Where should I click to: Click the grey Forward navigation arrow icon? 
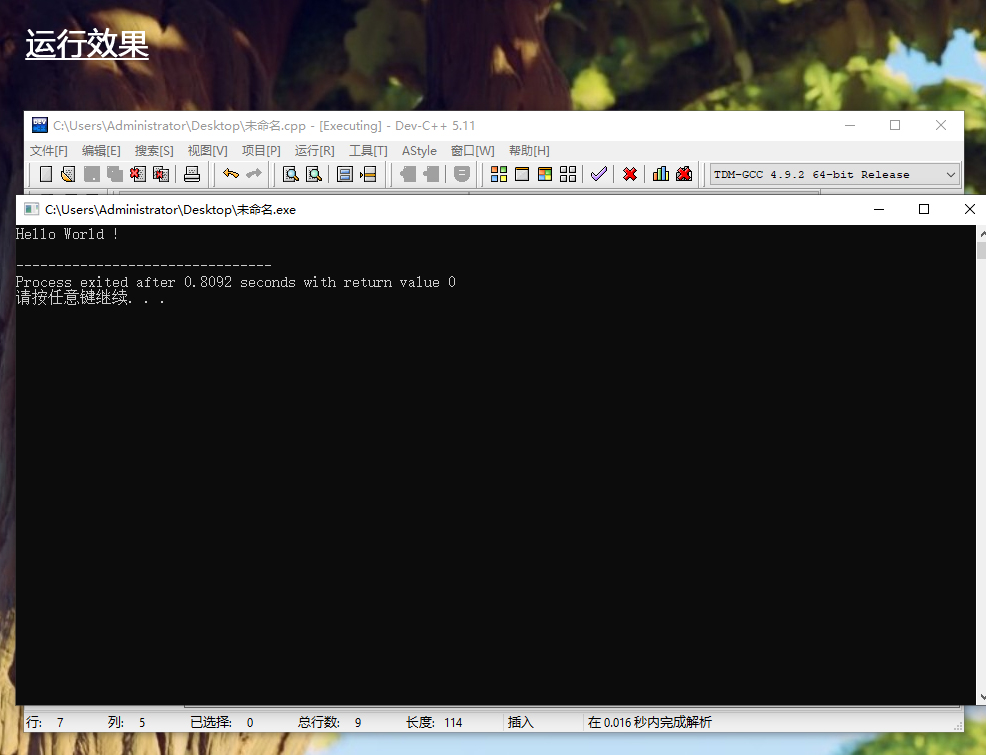click(x=431, y=174)
